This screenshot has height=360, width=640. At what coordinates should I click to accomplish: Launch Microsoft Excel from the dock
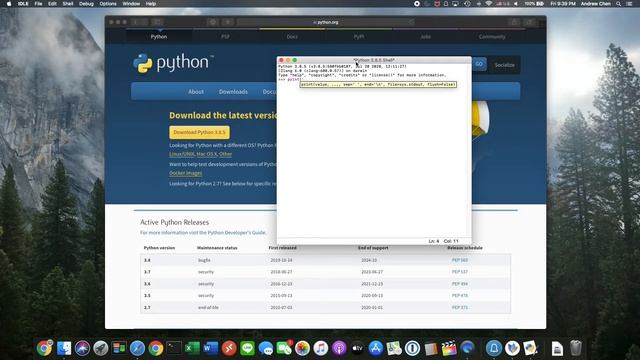192,348
